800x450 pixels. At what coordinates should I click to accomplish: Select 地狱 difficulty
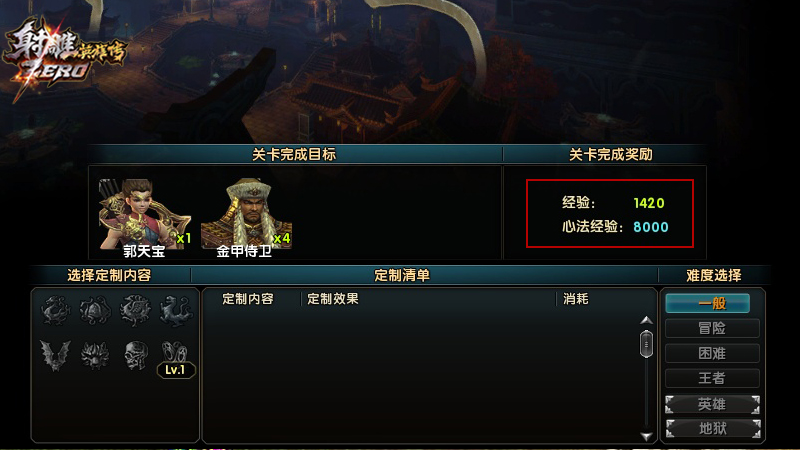[712, 429]
